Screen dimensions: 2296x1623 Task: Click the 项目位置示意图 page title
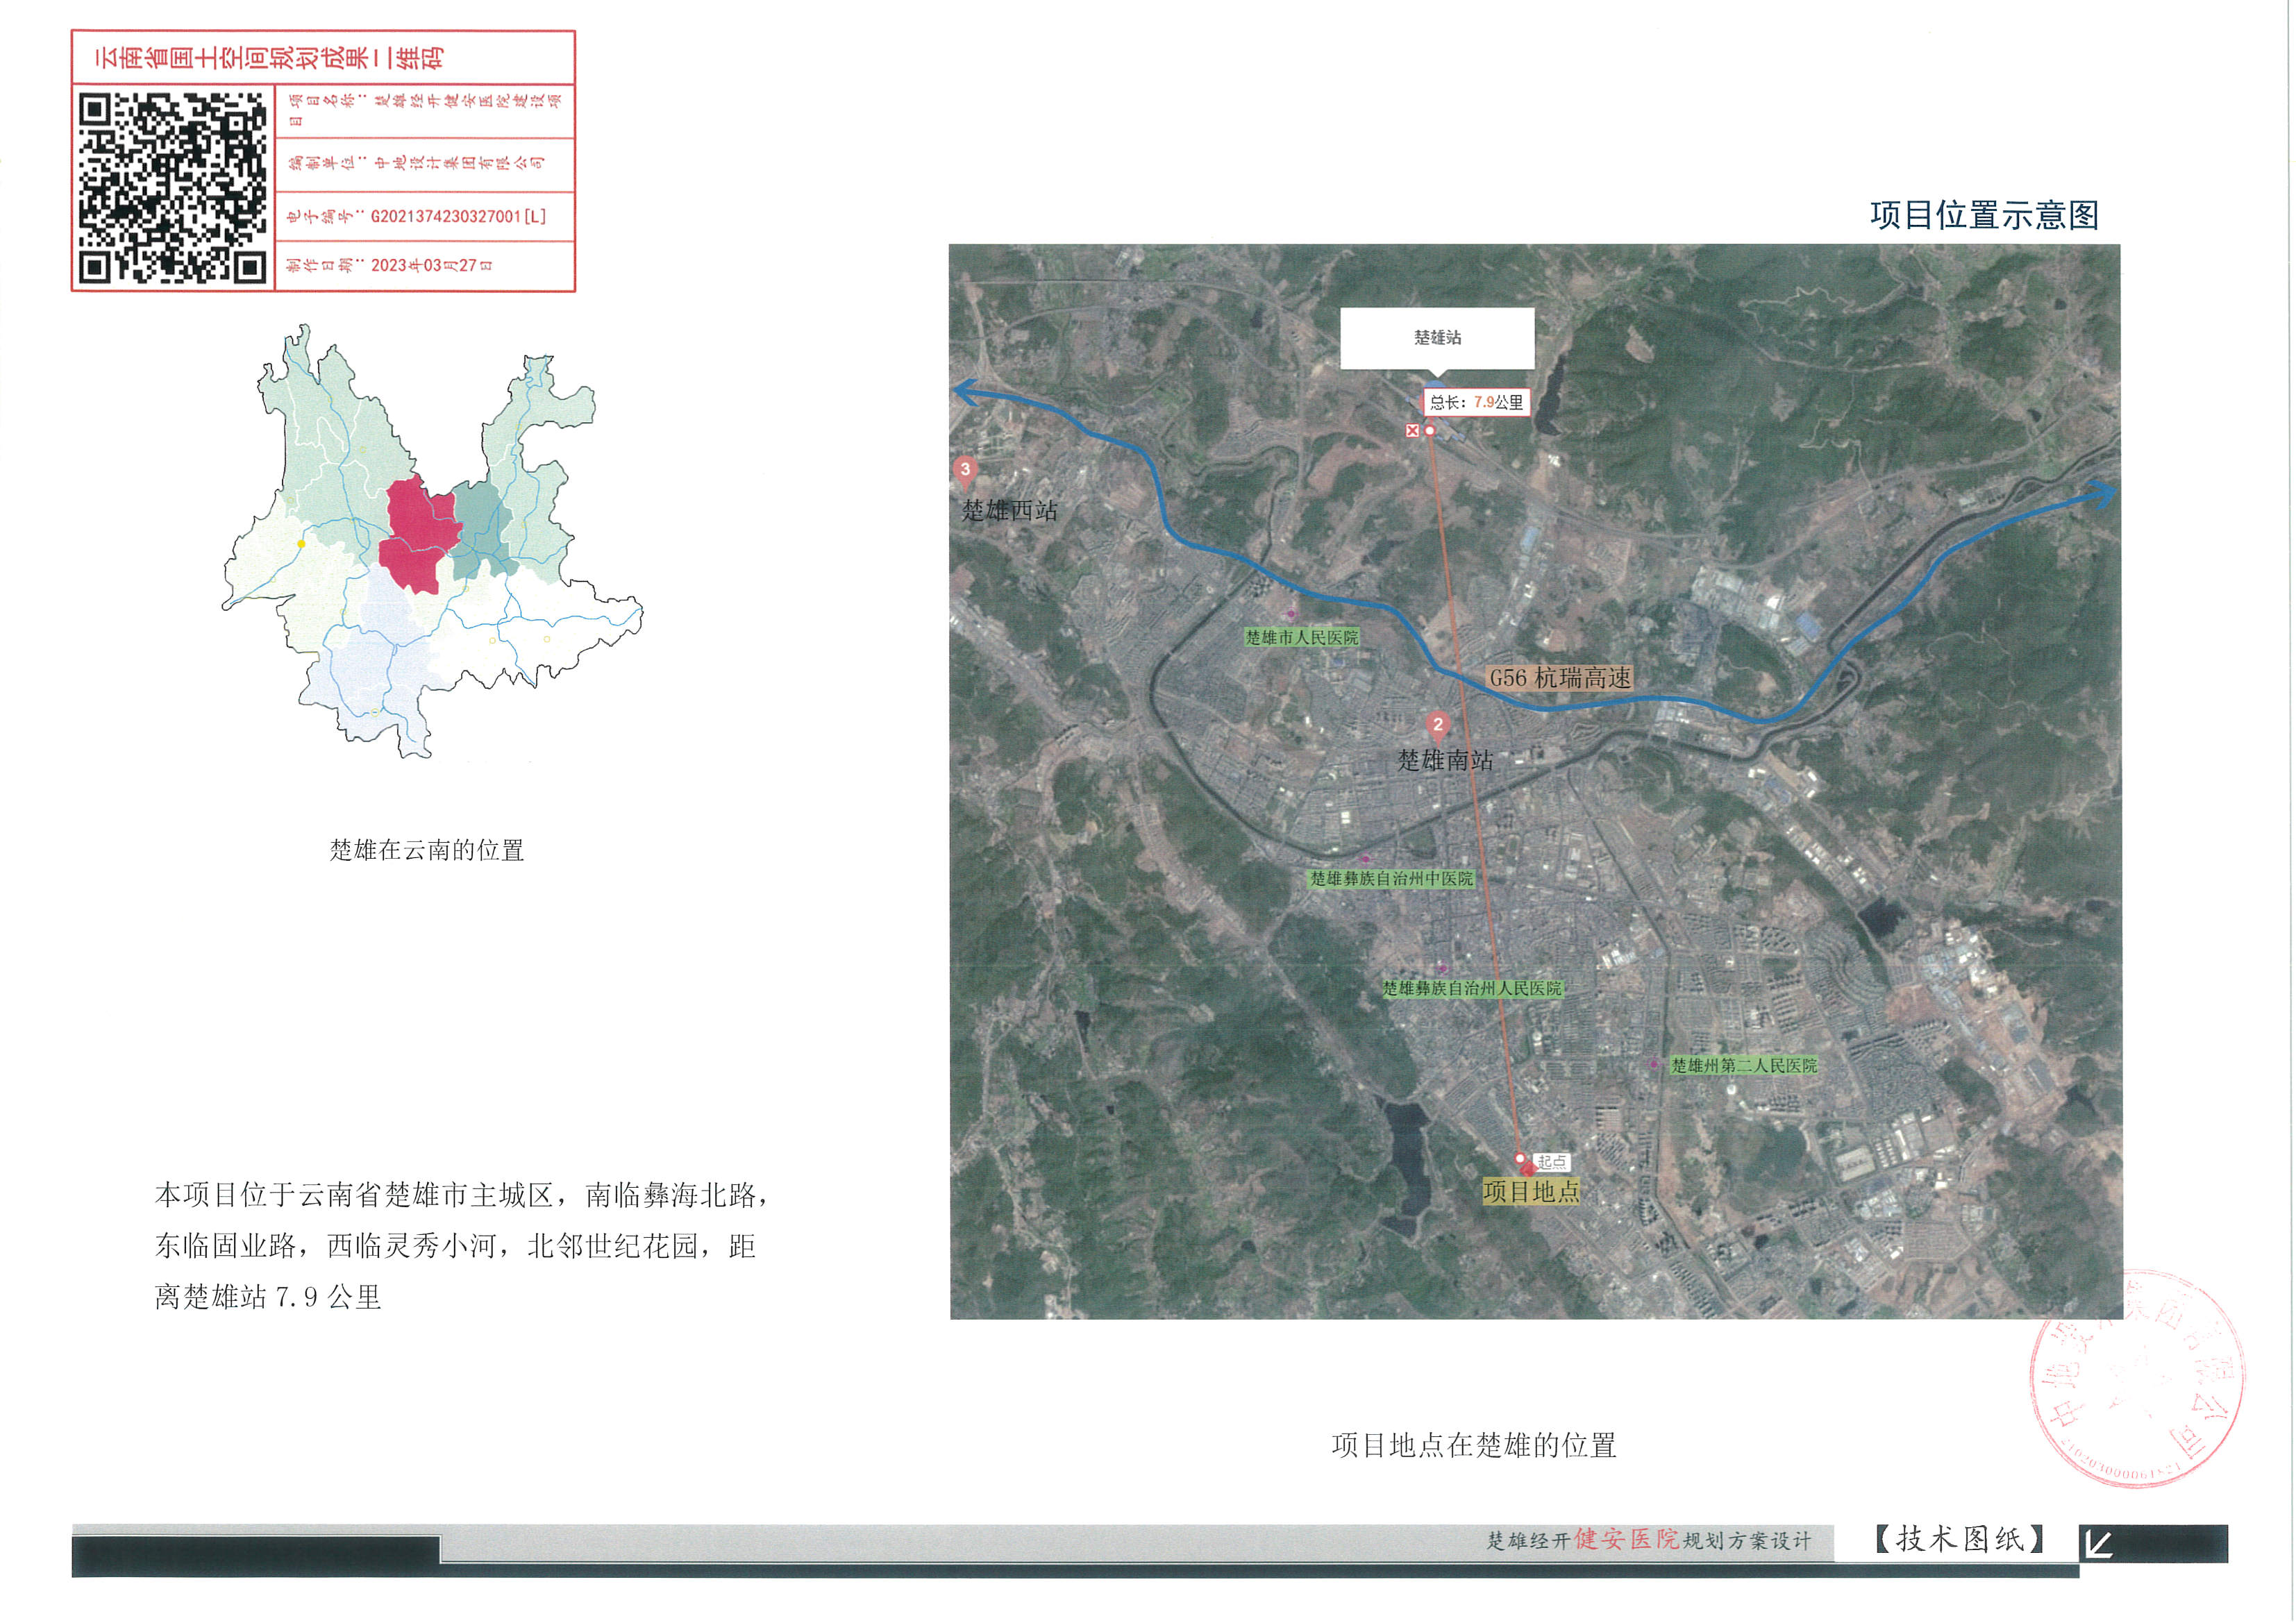[x=1984, y=215]
